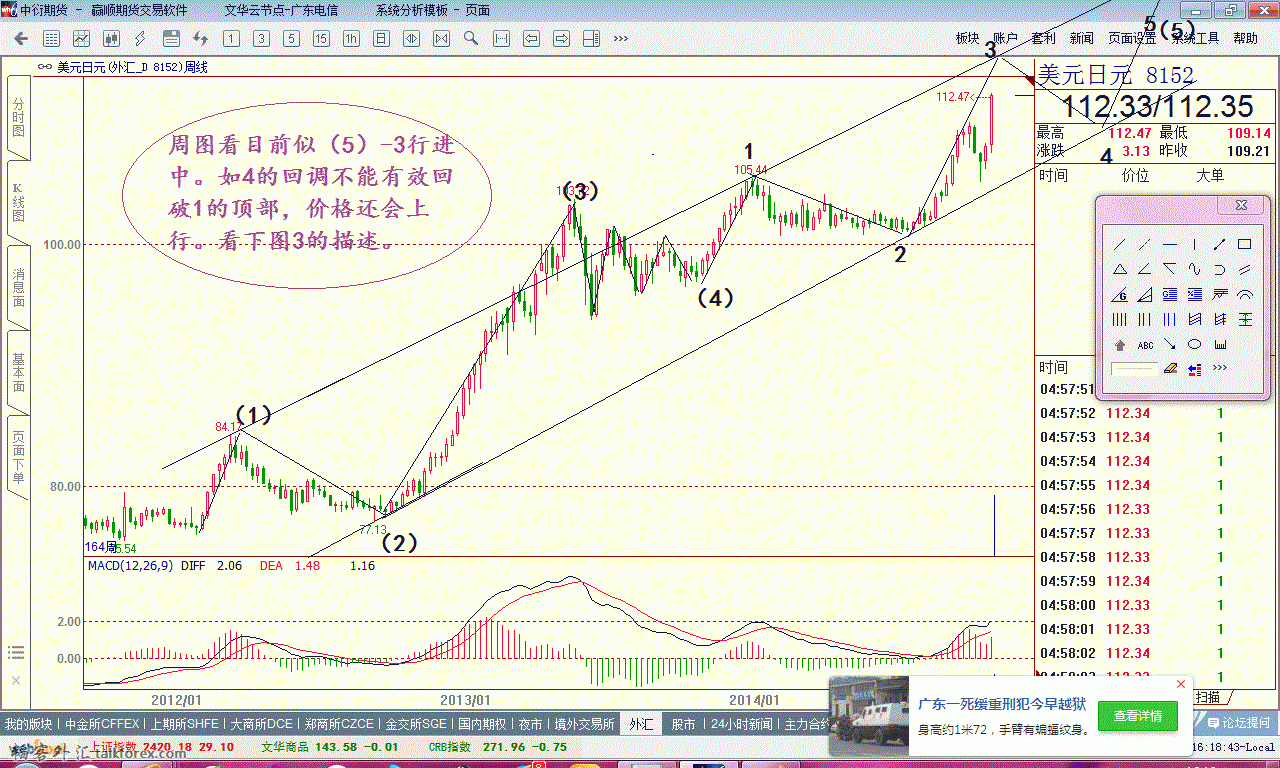Select the 1h period button

[351, 39]
